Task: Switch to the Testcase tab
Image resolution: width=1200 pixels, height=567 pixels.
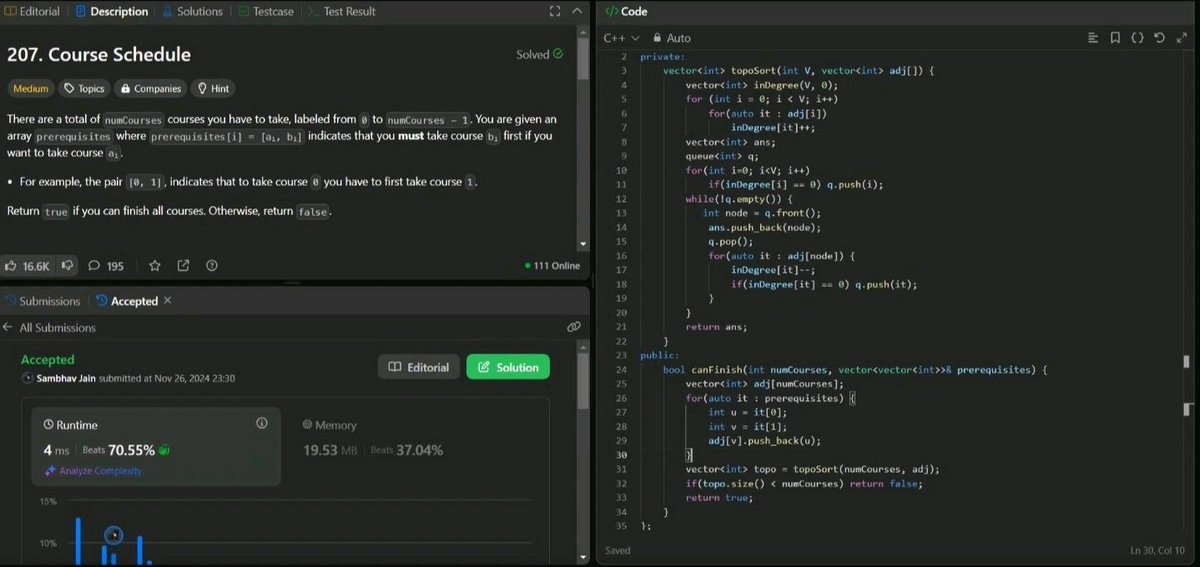Action: (x=267, y=12)
